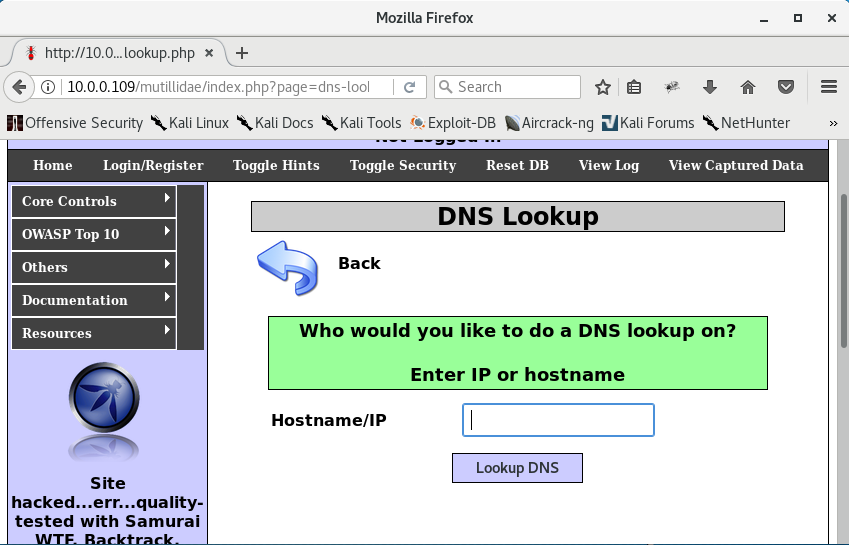Click the OWASP logo image in sidebar
The image size is (849, 545).
coord(104,398)
